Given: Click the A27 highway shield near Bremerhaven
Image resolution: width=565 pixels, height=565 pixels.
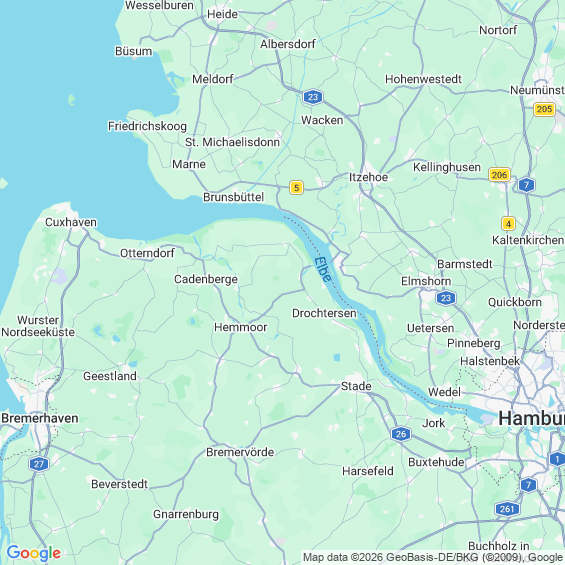Looking at the screenshot, I should [39, 464].
